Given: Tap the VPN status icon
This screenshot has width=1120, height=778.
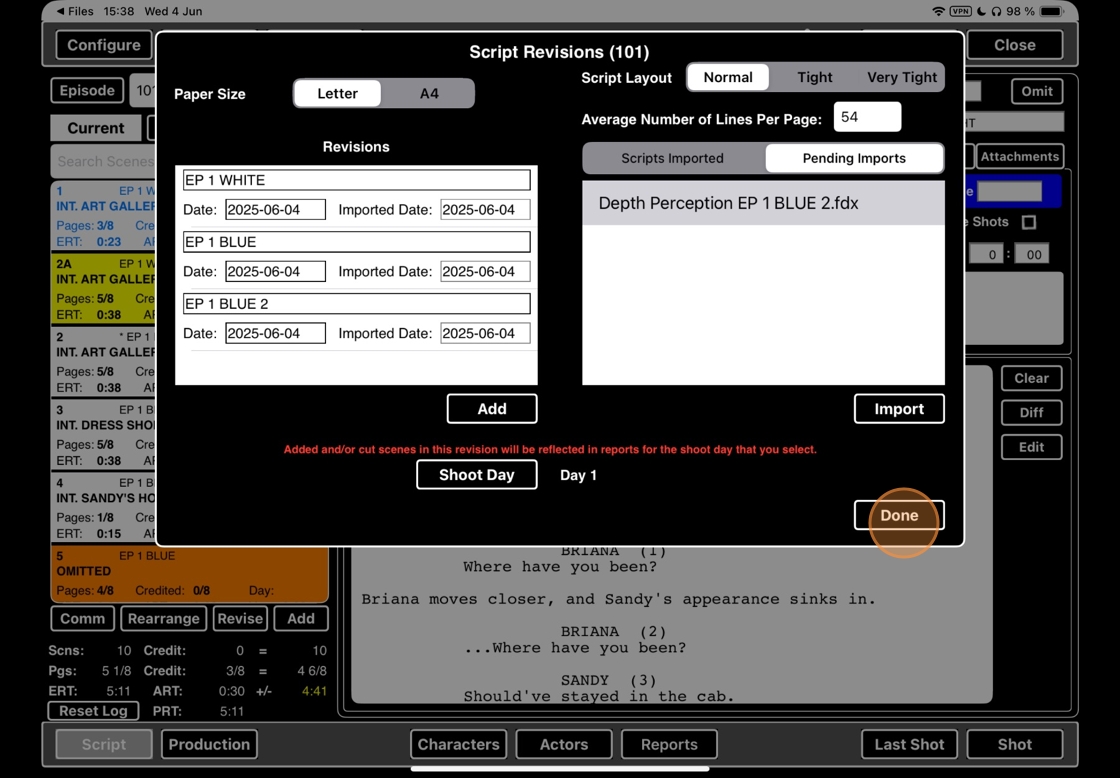Looking at the screenshot, I should point(961,11).
